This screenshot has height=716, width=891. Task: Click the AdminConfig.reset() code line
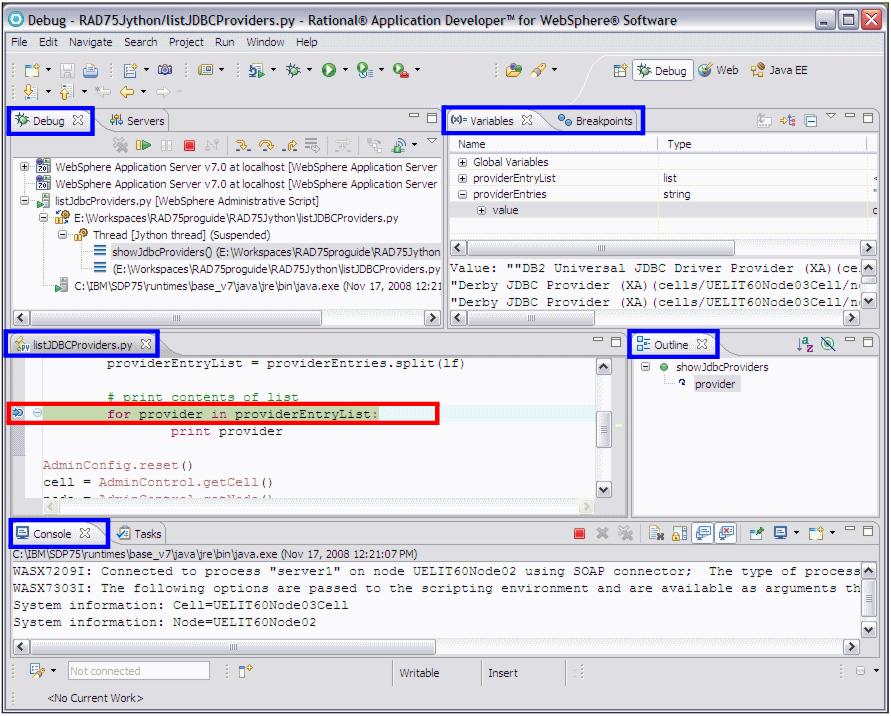pos(118,465)
